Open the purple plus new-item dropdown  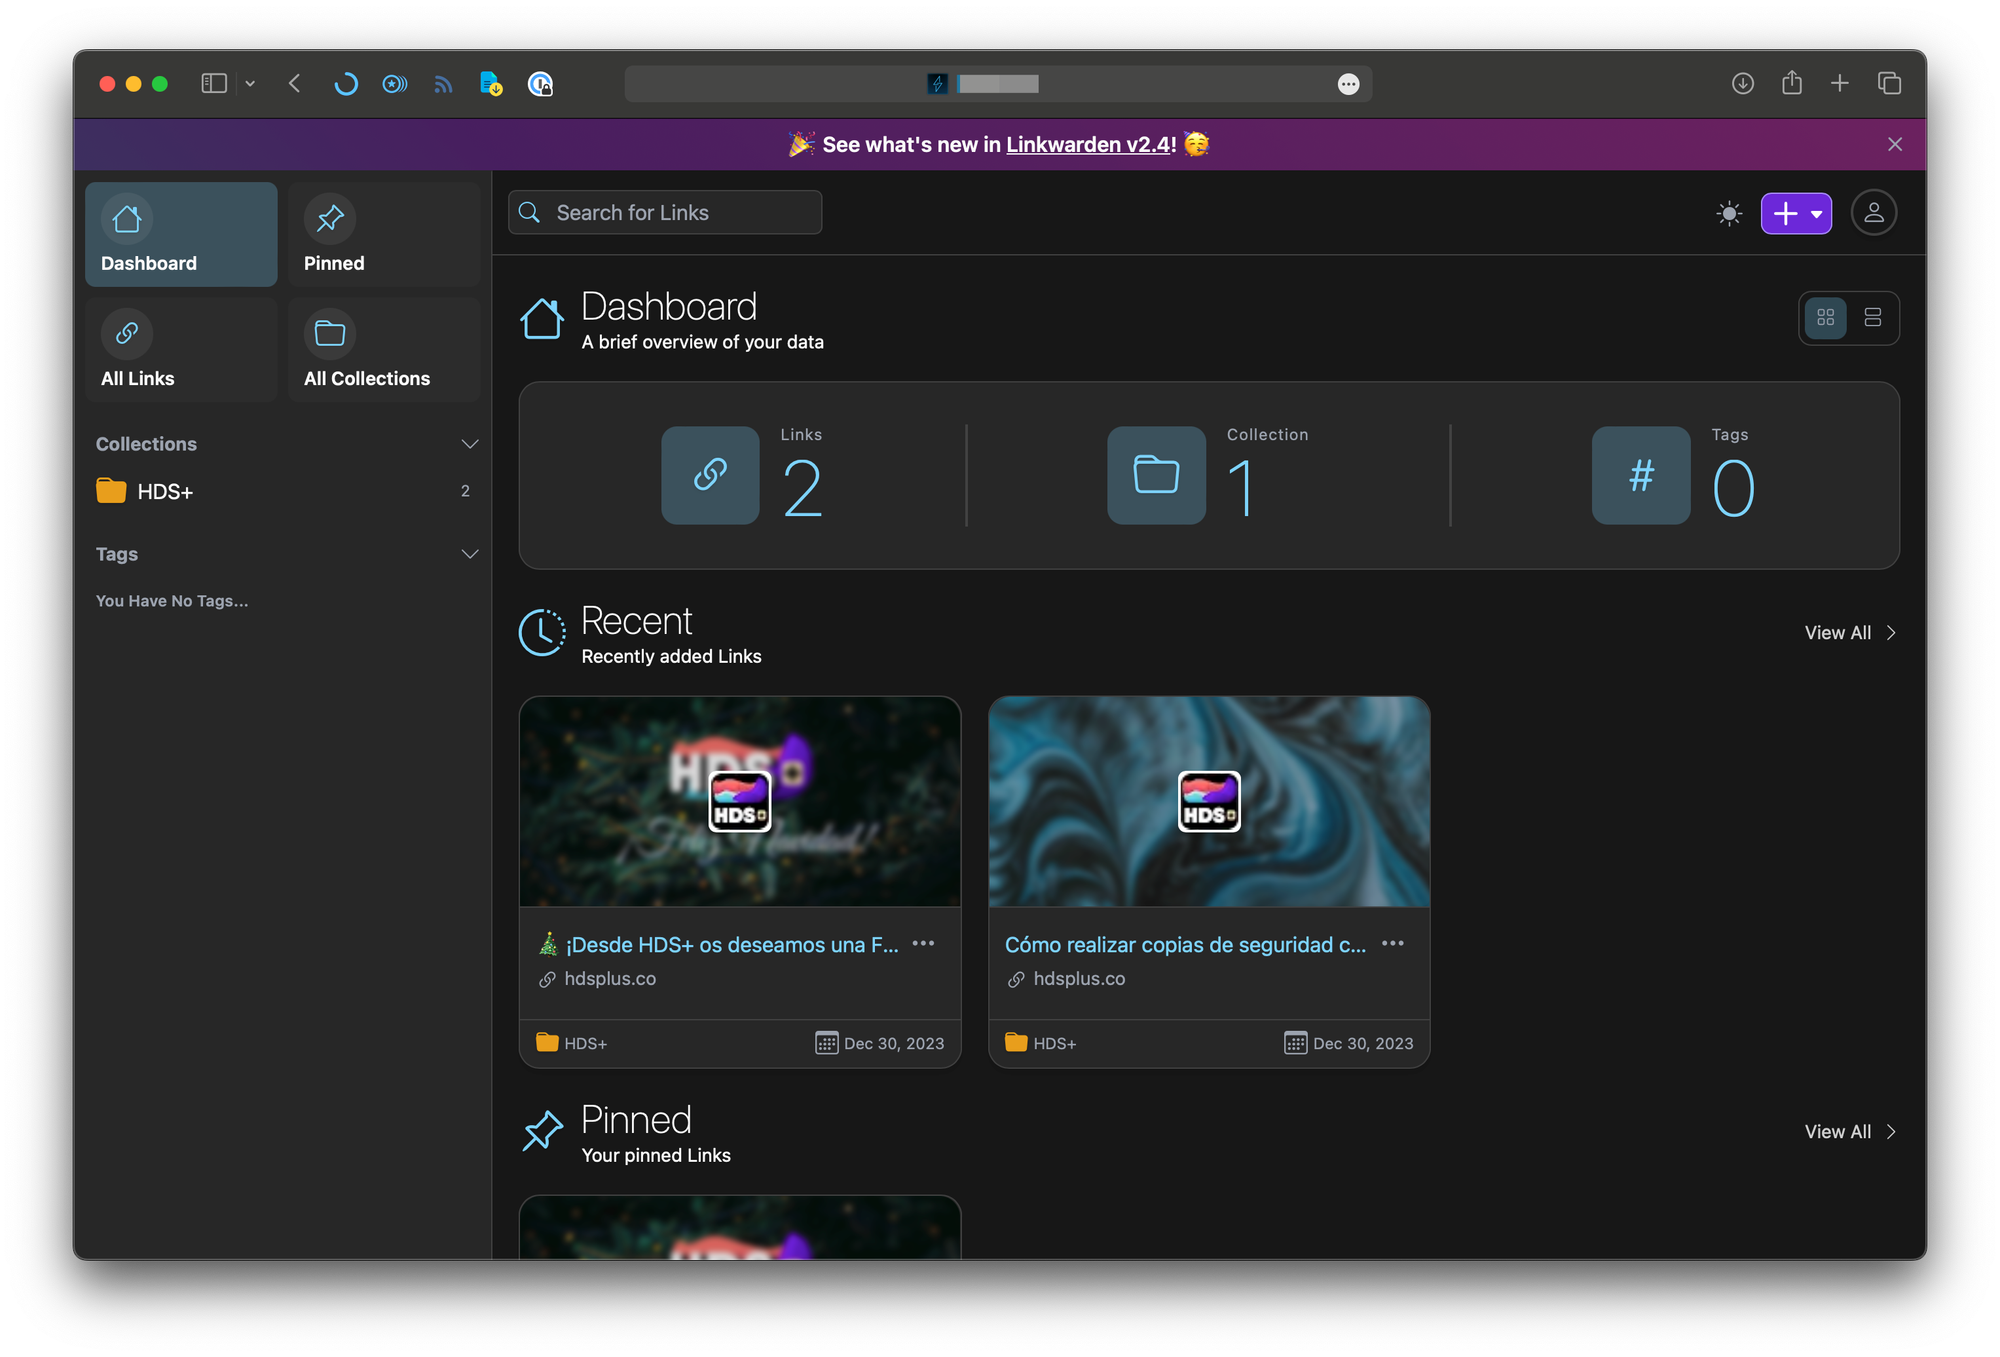(1796, 213)
